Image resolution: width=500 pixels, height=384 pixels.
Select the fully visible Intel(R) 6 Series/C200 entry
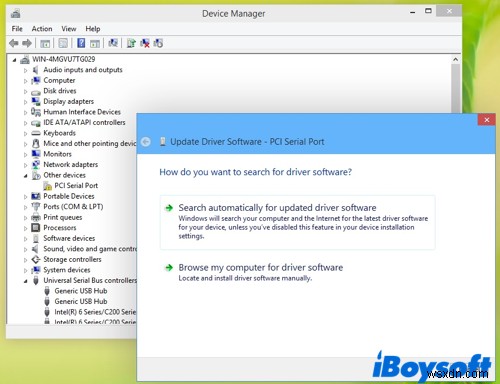click(x=95, y=312)
